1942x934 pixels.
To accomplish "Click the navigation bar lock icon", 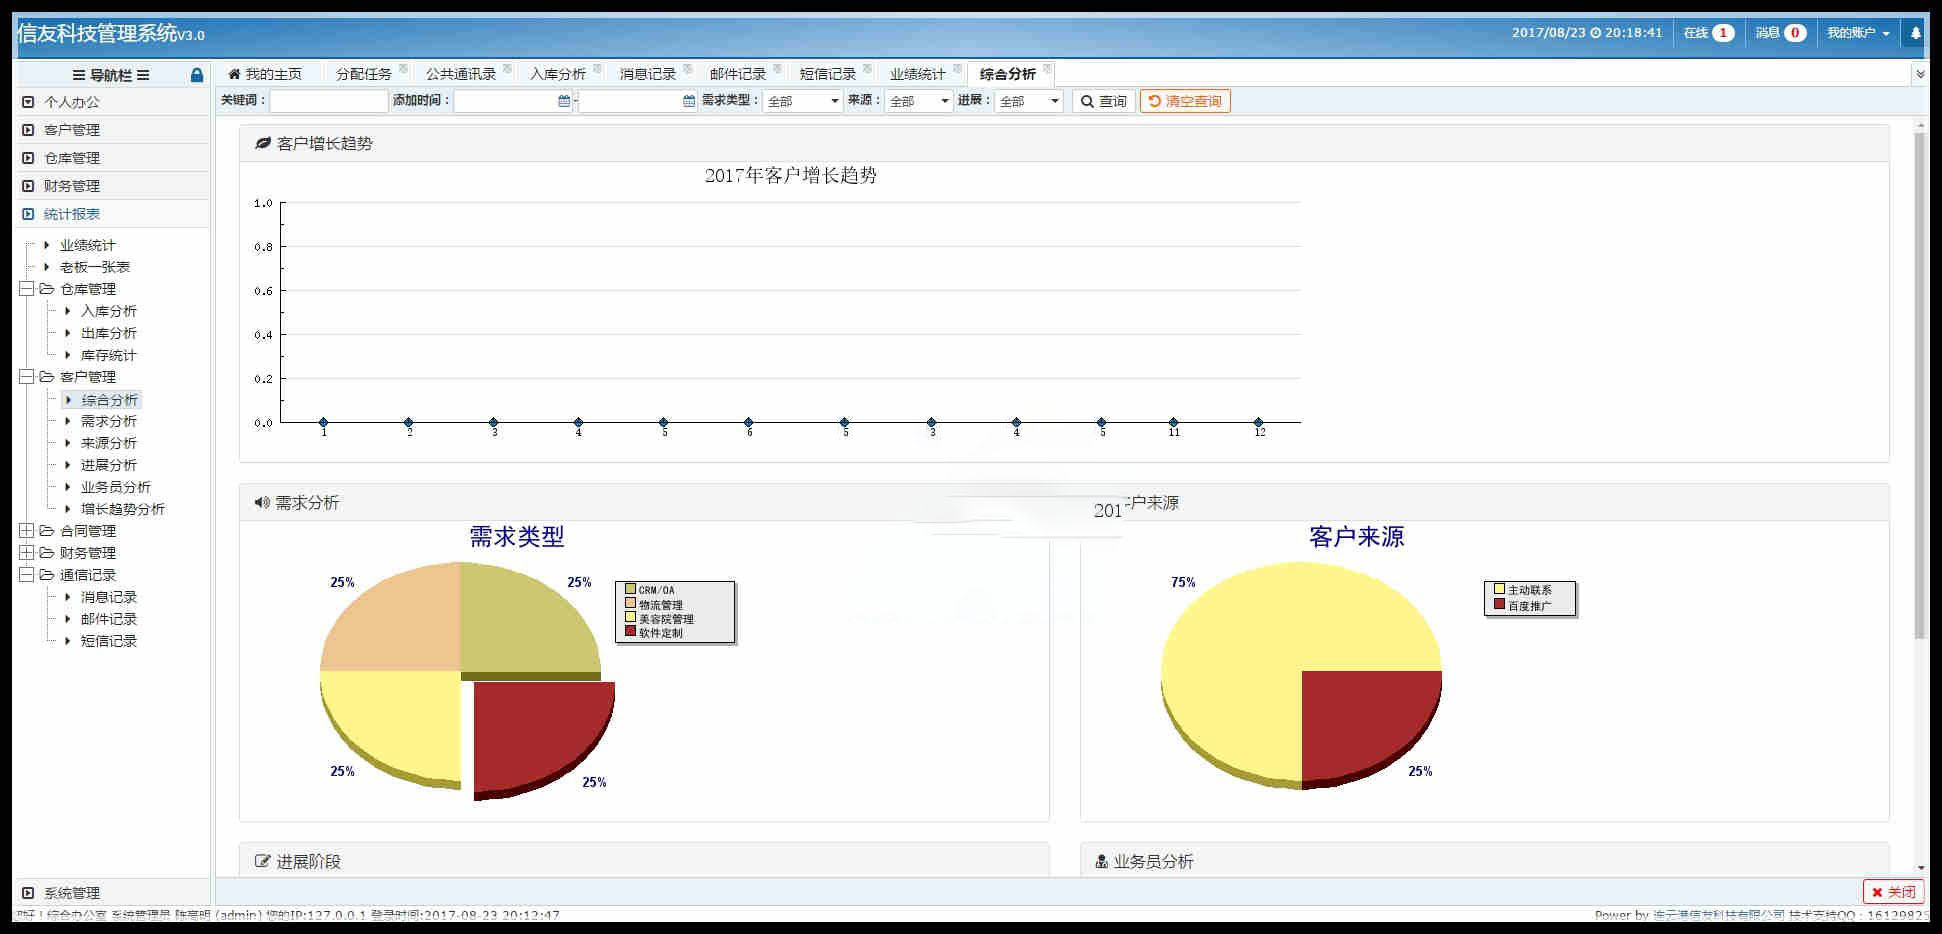I will pos(197,75).
